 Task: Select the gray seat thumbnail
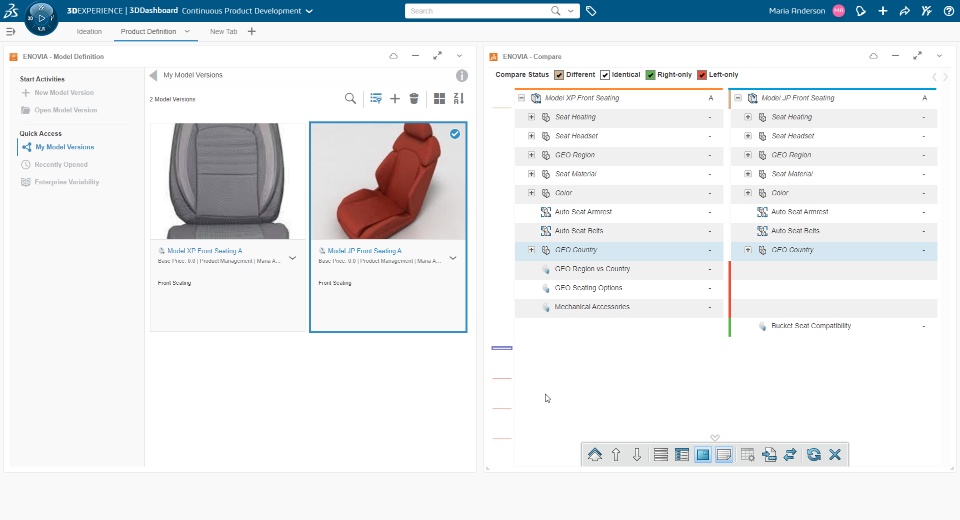click(228, 181)
